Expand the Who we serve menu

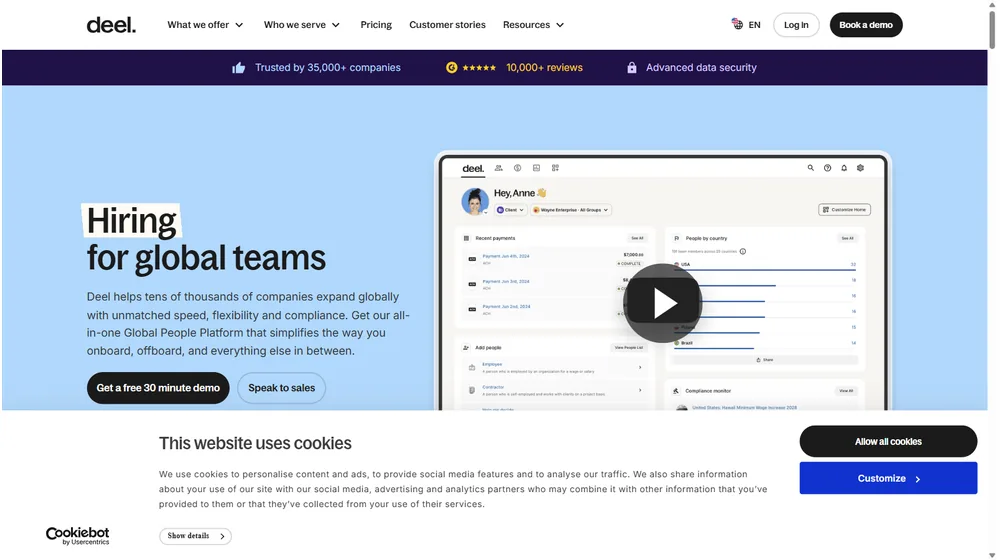302,25
